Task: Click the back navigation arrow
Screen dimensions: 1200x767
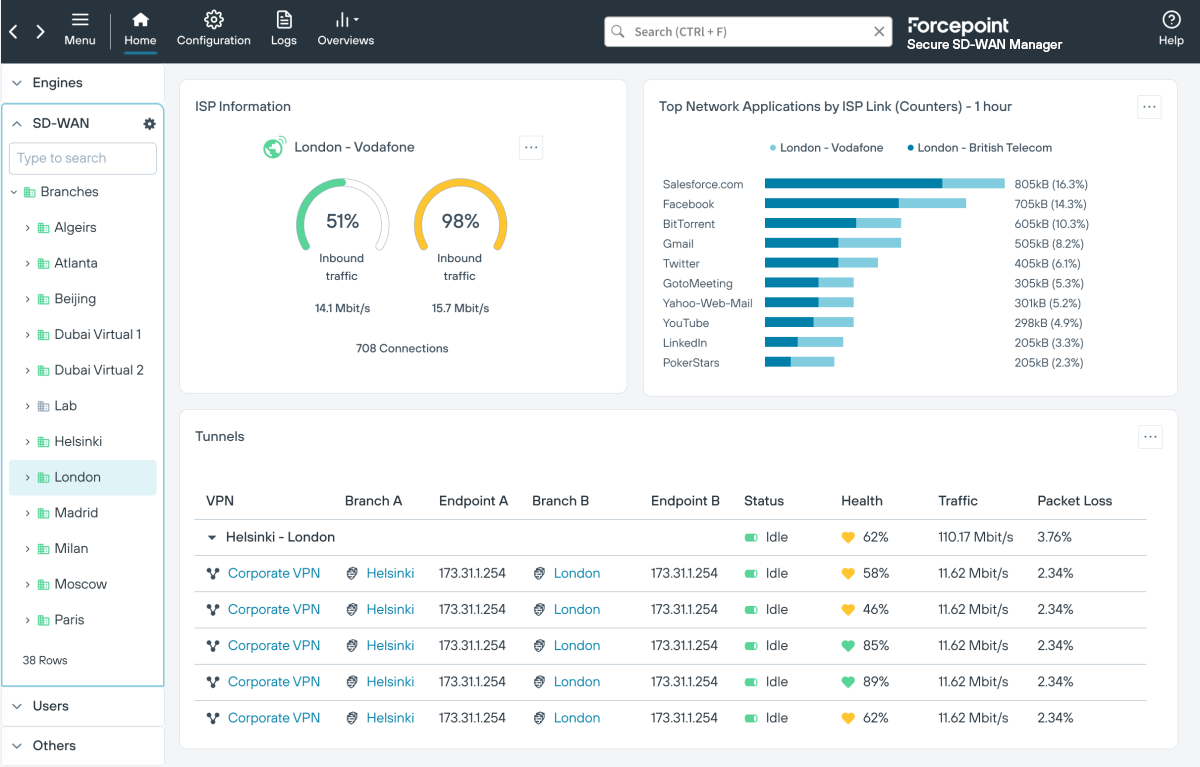Action: [14, 31]
